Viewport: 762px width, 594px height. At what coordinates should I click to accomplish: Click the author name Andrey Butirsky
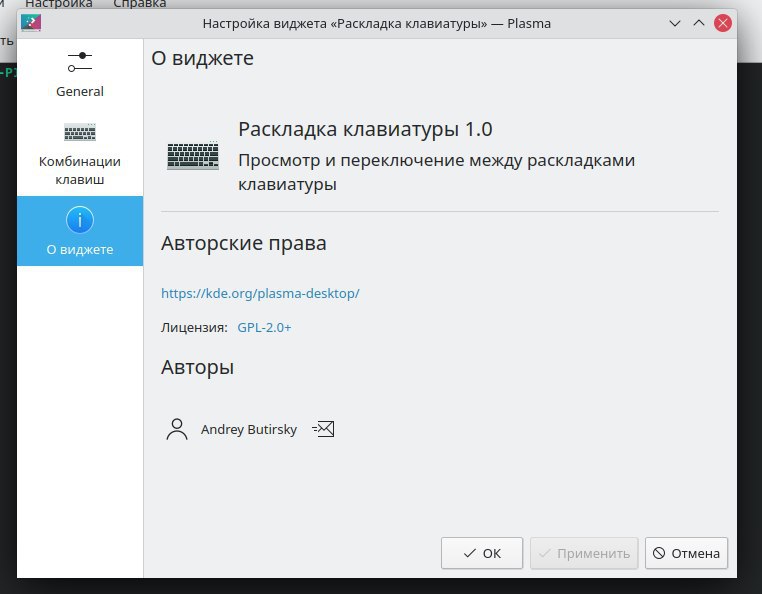[249, 429]
